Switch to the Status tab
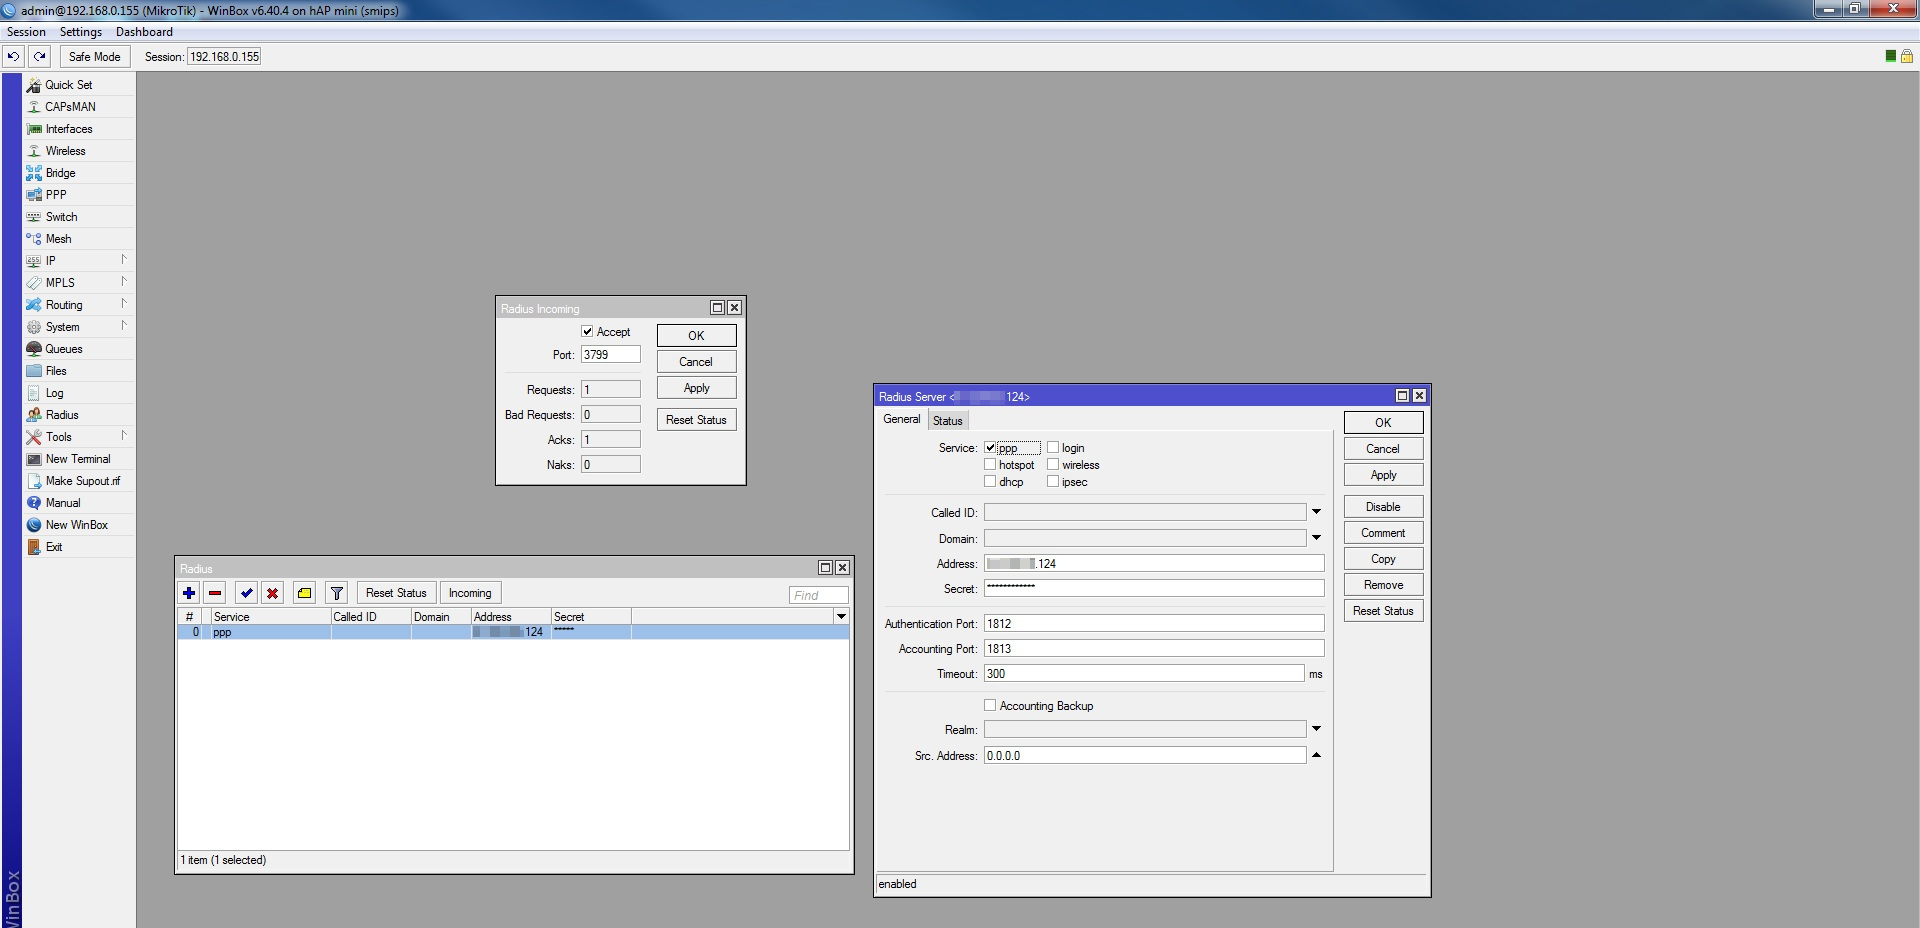Image resolution: width=1920 pixels, height=928 pixels. coord(947,421)
